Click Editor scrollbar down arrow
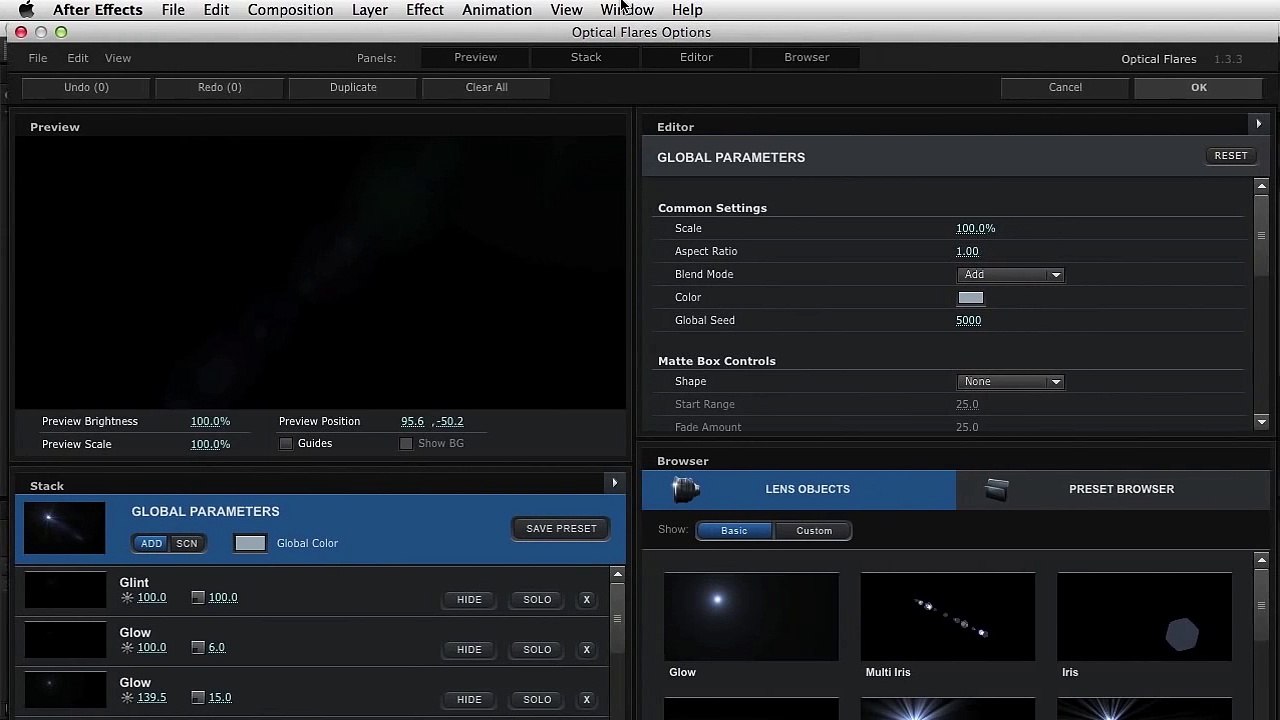The height and width of the screenshot is (720, 1280). pyautogui.click(x=1261, y=422)
